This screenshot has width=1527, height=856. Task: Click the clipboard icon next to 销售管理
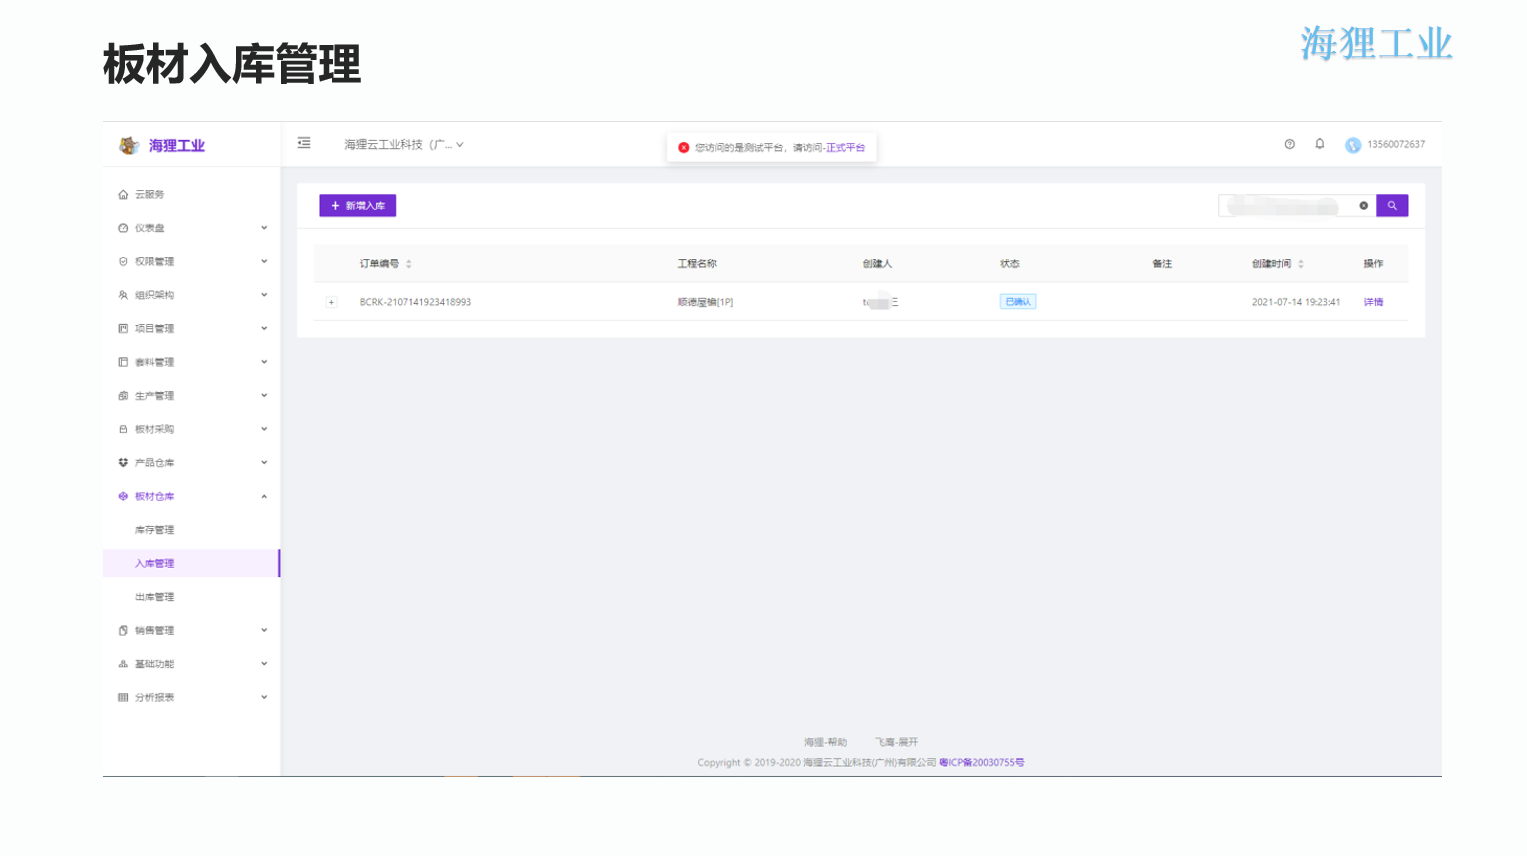[x=123, y=631]
